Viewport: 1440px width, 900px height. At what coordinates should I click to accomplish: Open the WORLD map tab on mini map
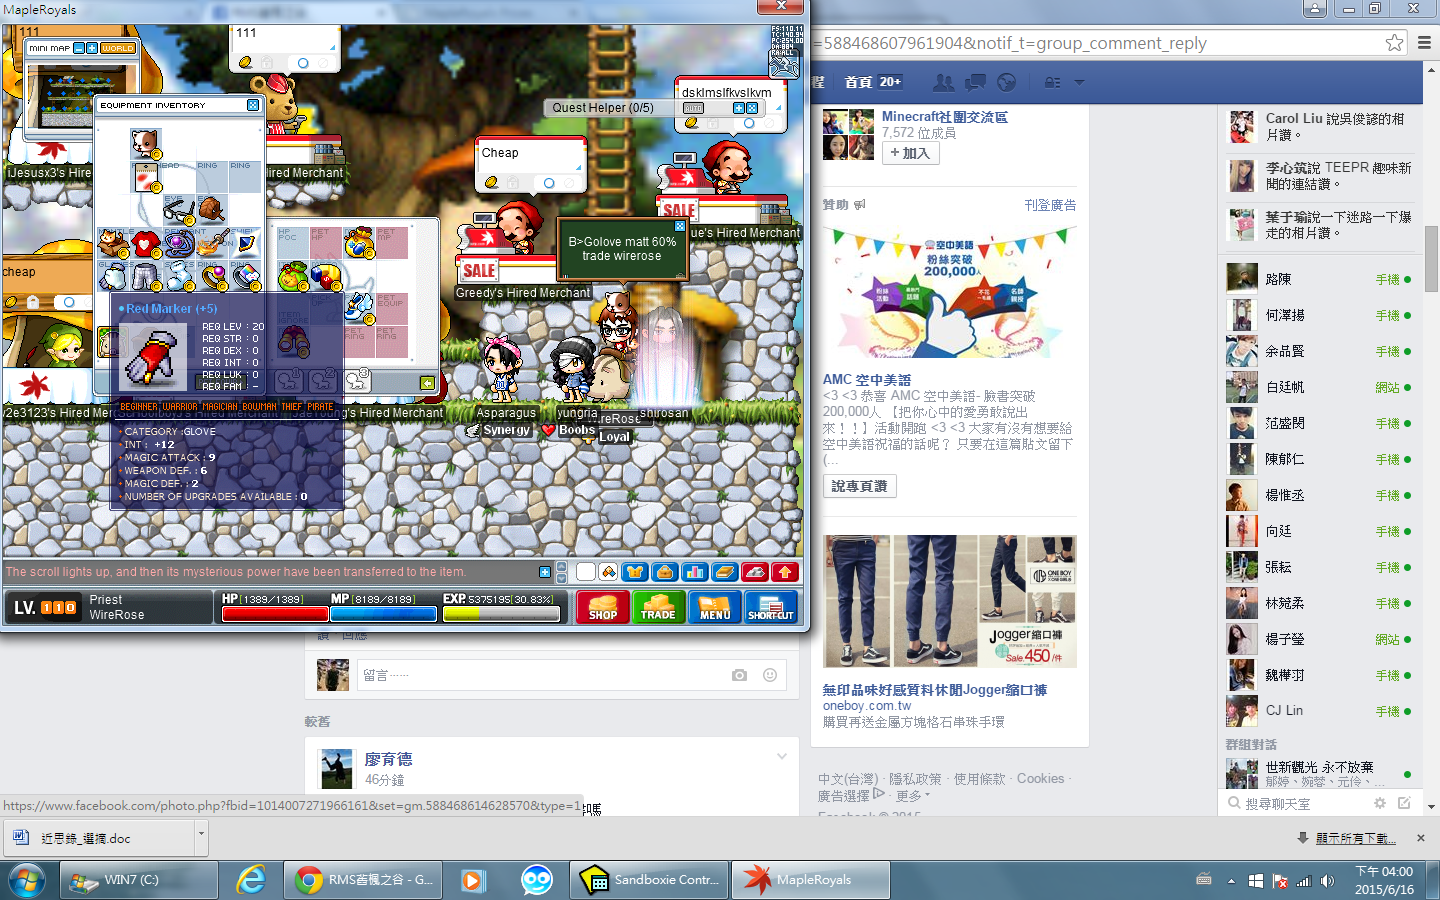tap(117, 48)
